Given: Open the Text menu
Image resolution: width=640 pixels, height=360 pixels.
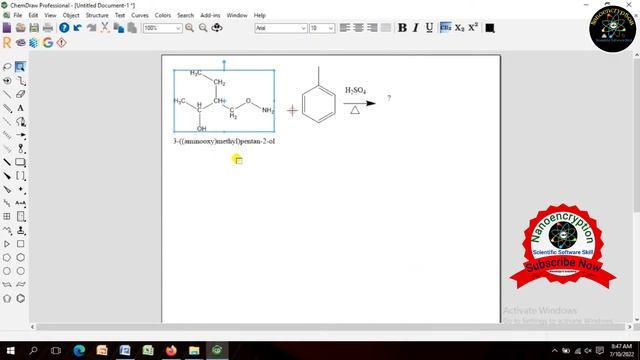Looking at the screenshot, I should coord(120,15).
